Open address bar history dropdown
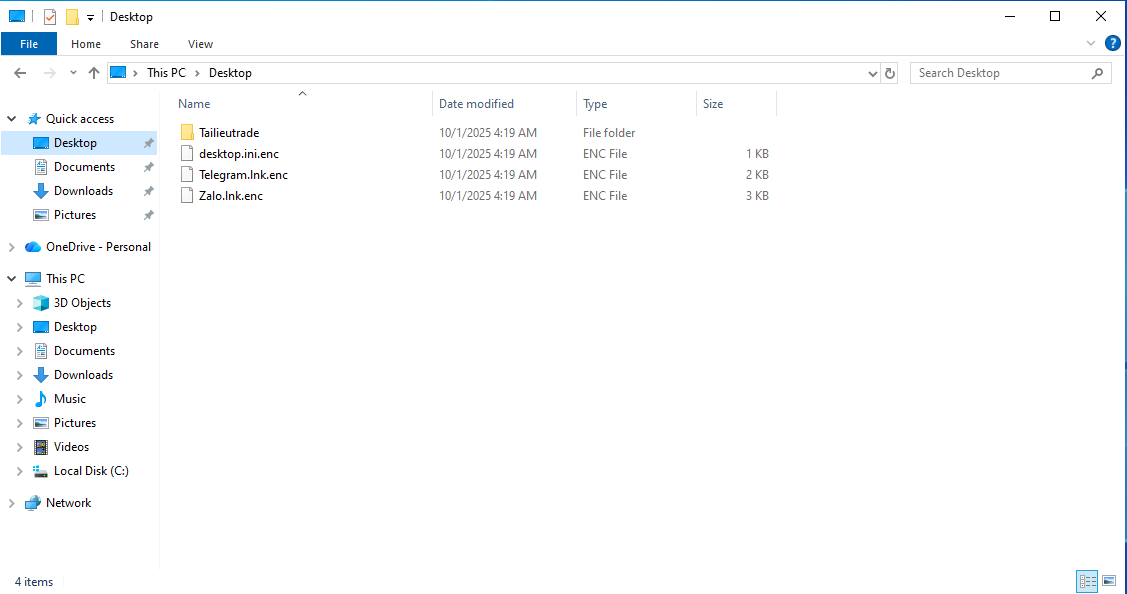Screen dimensions: 1127x594 pyautogui.click(x=872, y=73)
